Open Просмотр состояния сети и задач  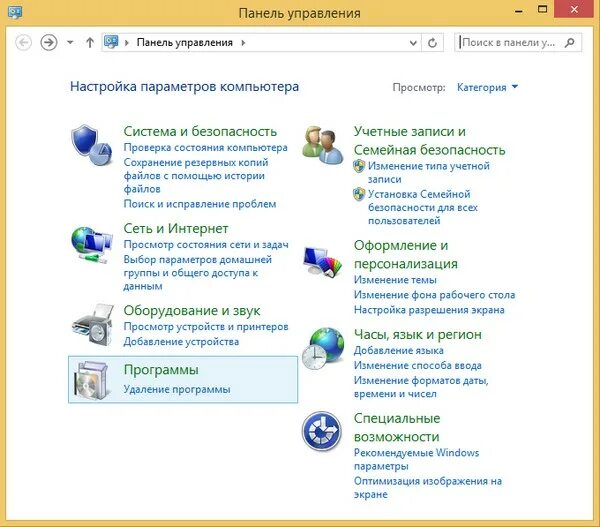click(x=206, y=245)
